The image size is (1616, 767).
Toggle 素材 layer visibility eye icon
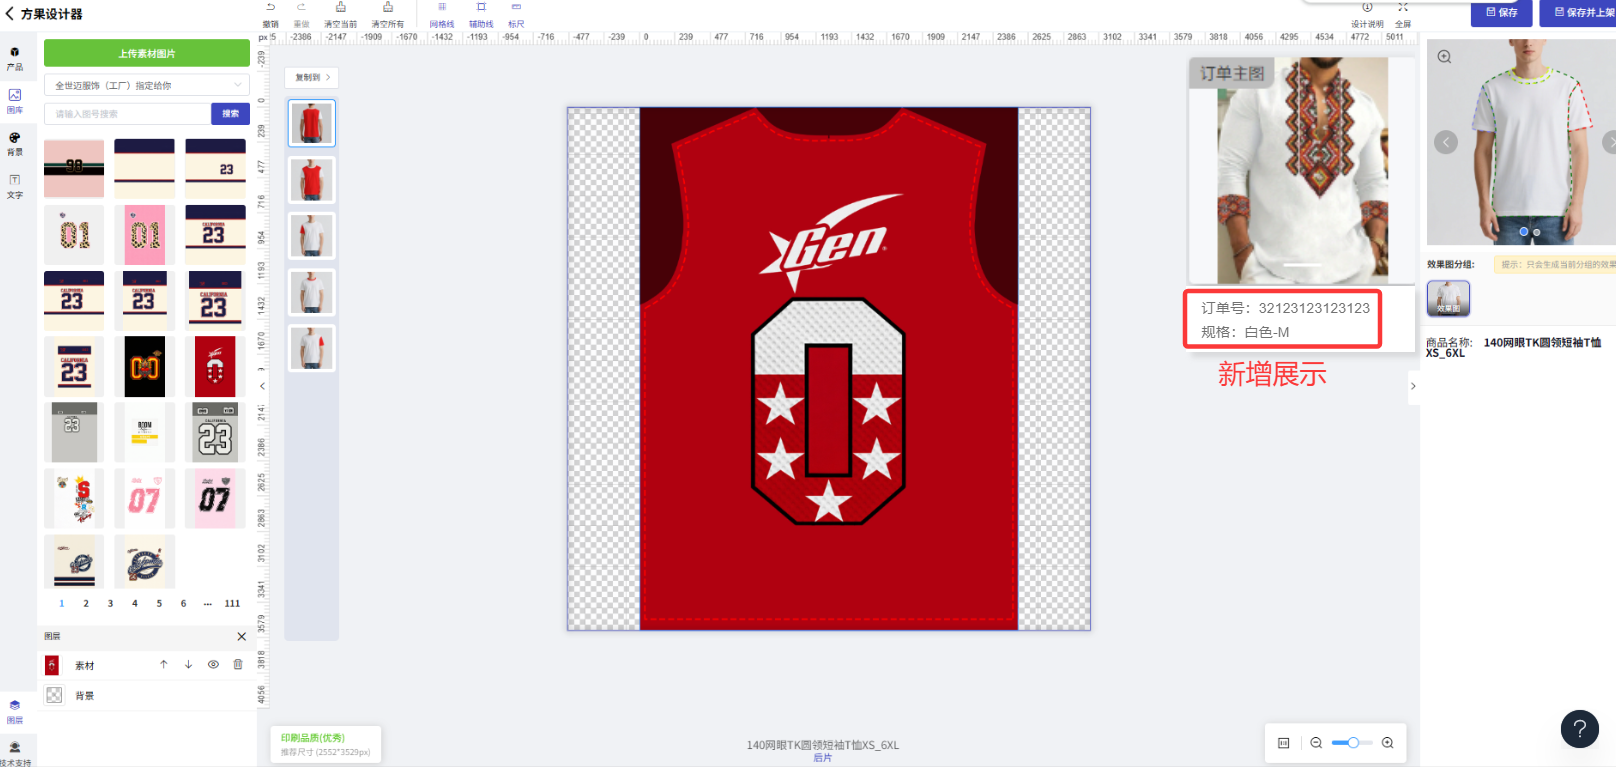[213, 664]
